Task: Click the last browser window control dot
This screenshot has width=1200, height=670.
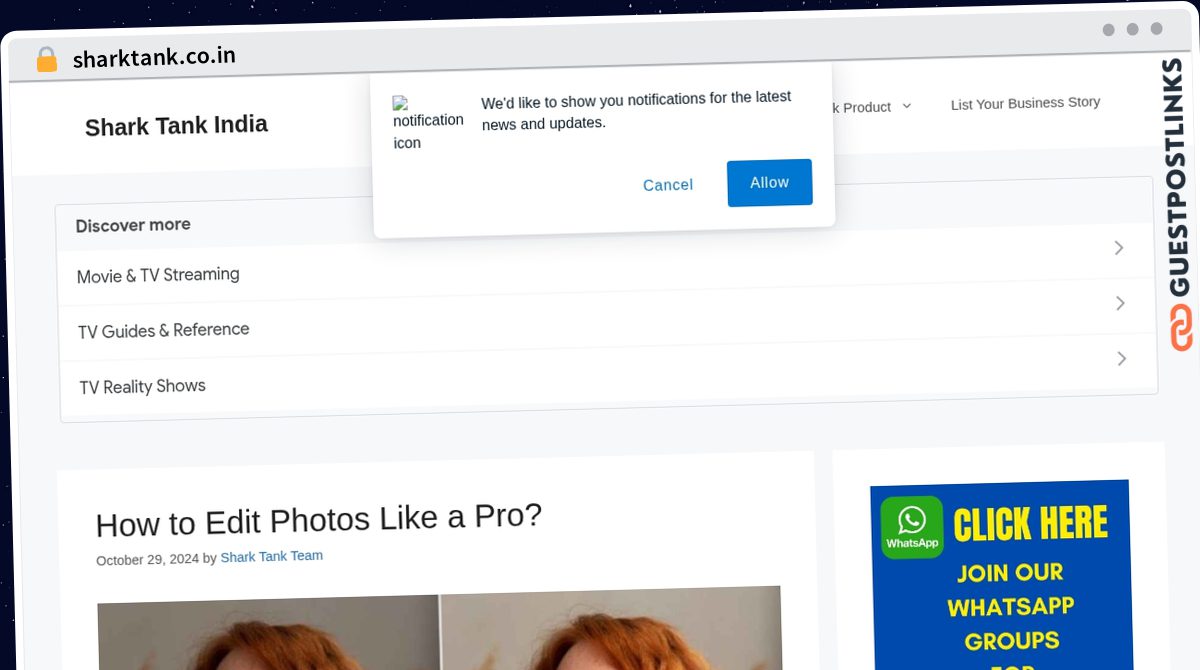Action: click(1157, 29)
